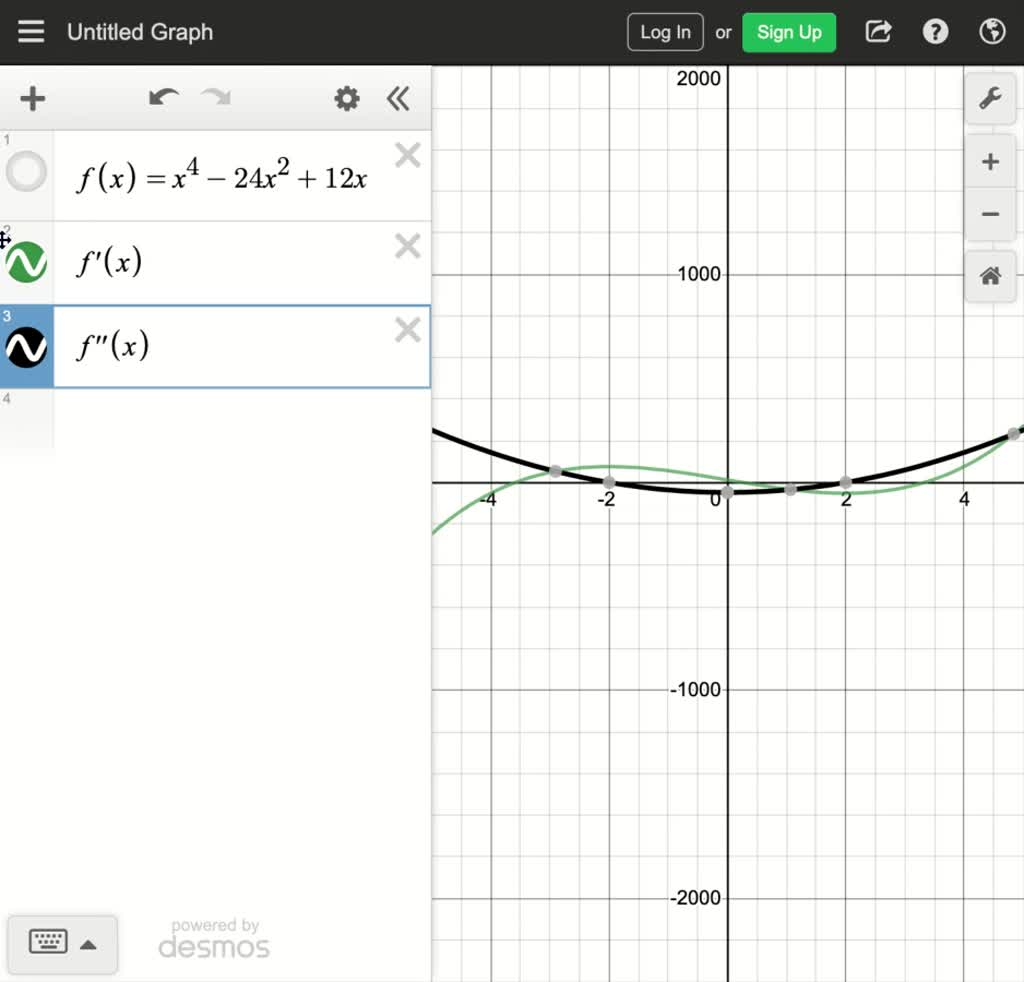
Task: Open the gear settings menu
Action: coord(346,99)
